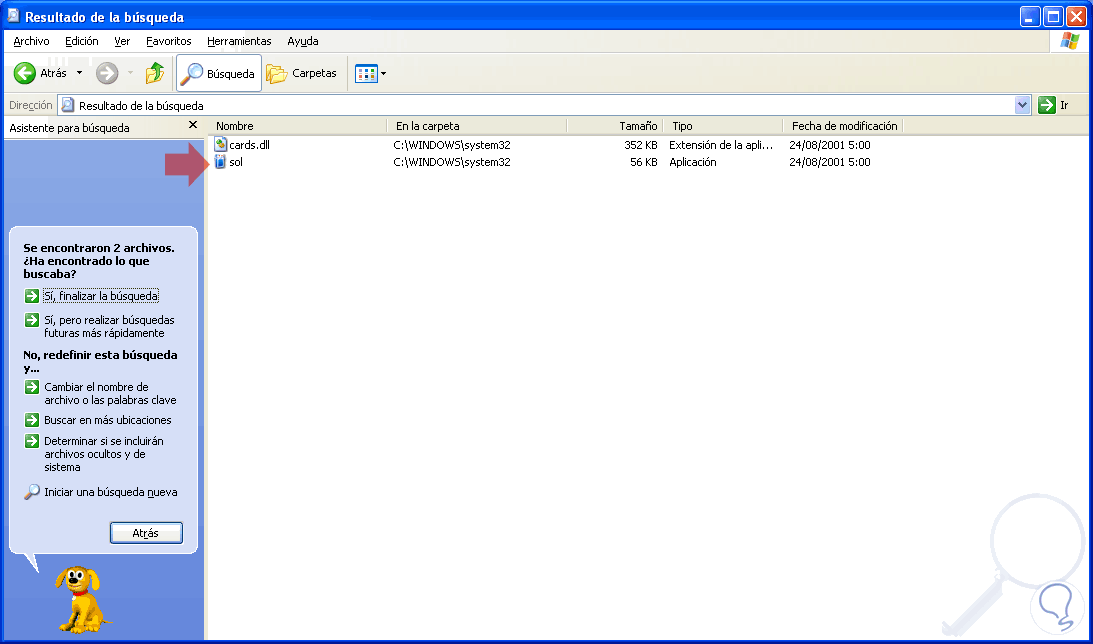Screen dimensions: 1093x644
Task: Click green arrow beside finalizar la búsqueda
Action: coord(31,296)
